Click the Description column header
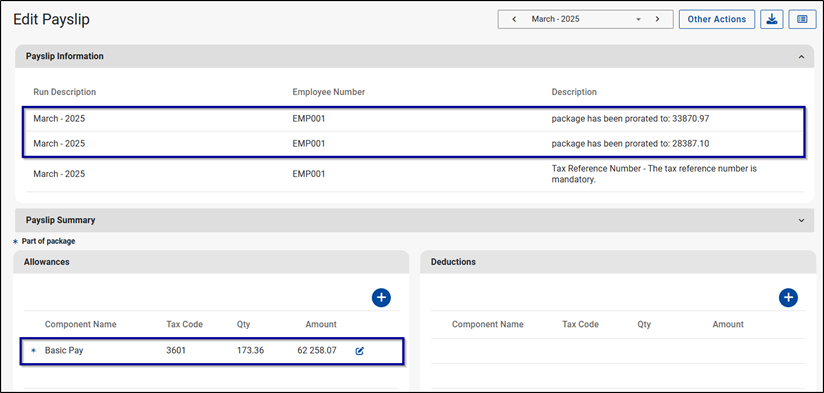 coord(574,92)
